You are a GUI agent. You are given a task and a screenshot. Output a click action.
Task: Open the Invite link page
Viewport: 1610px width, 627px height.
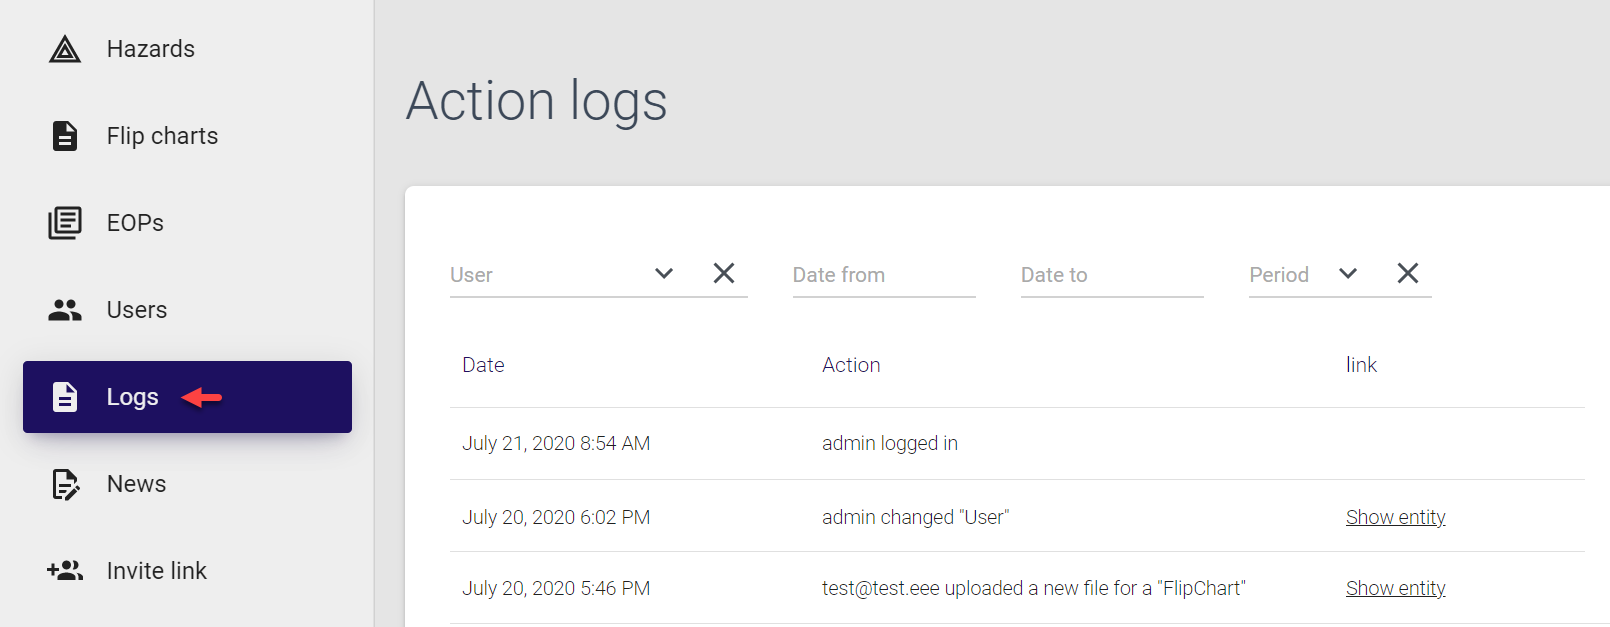point(157,571)
